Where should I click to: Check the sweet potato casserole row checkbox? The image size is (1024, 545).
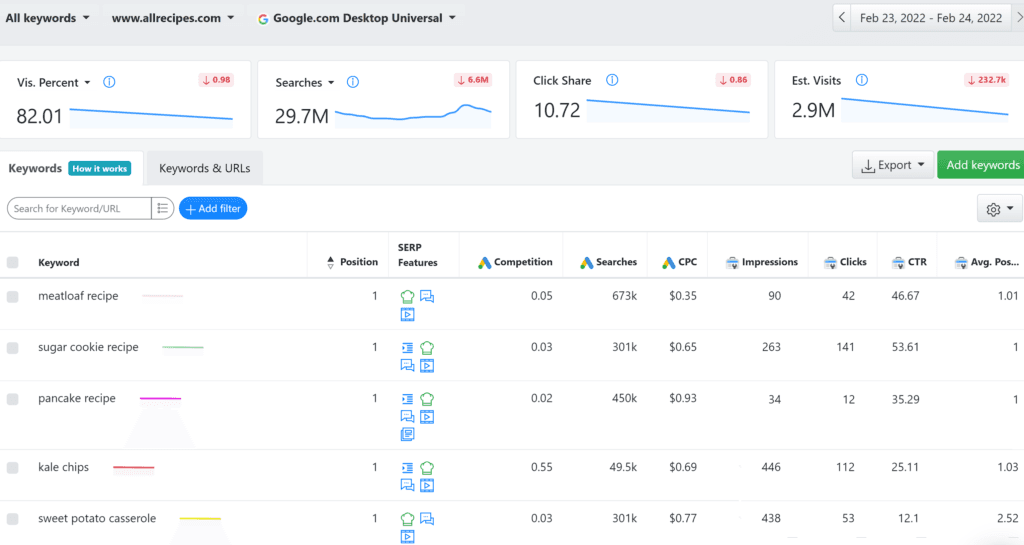coord(12,519)
